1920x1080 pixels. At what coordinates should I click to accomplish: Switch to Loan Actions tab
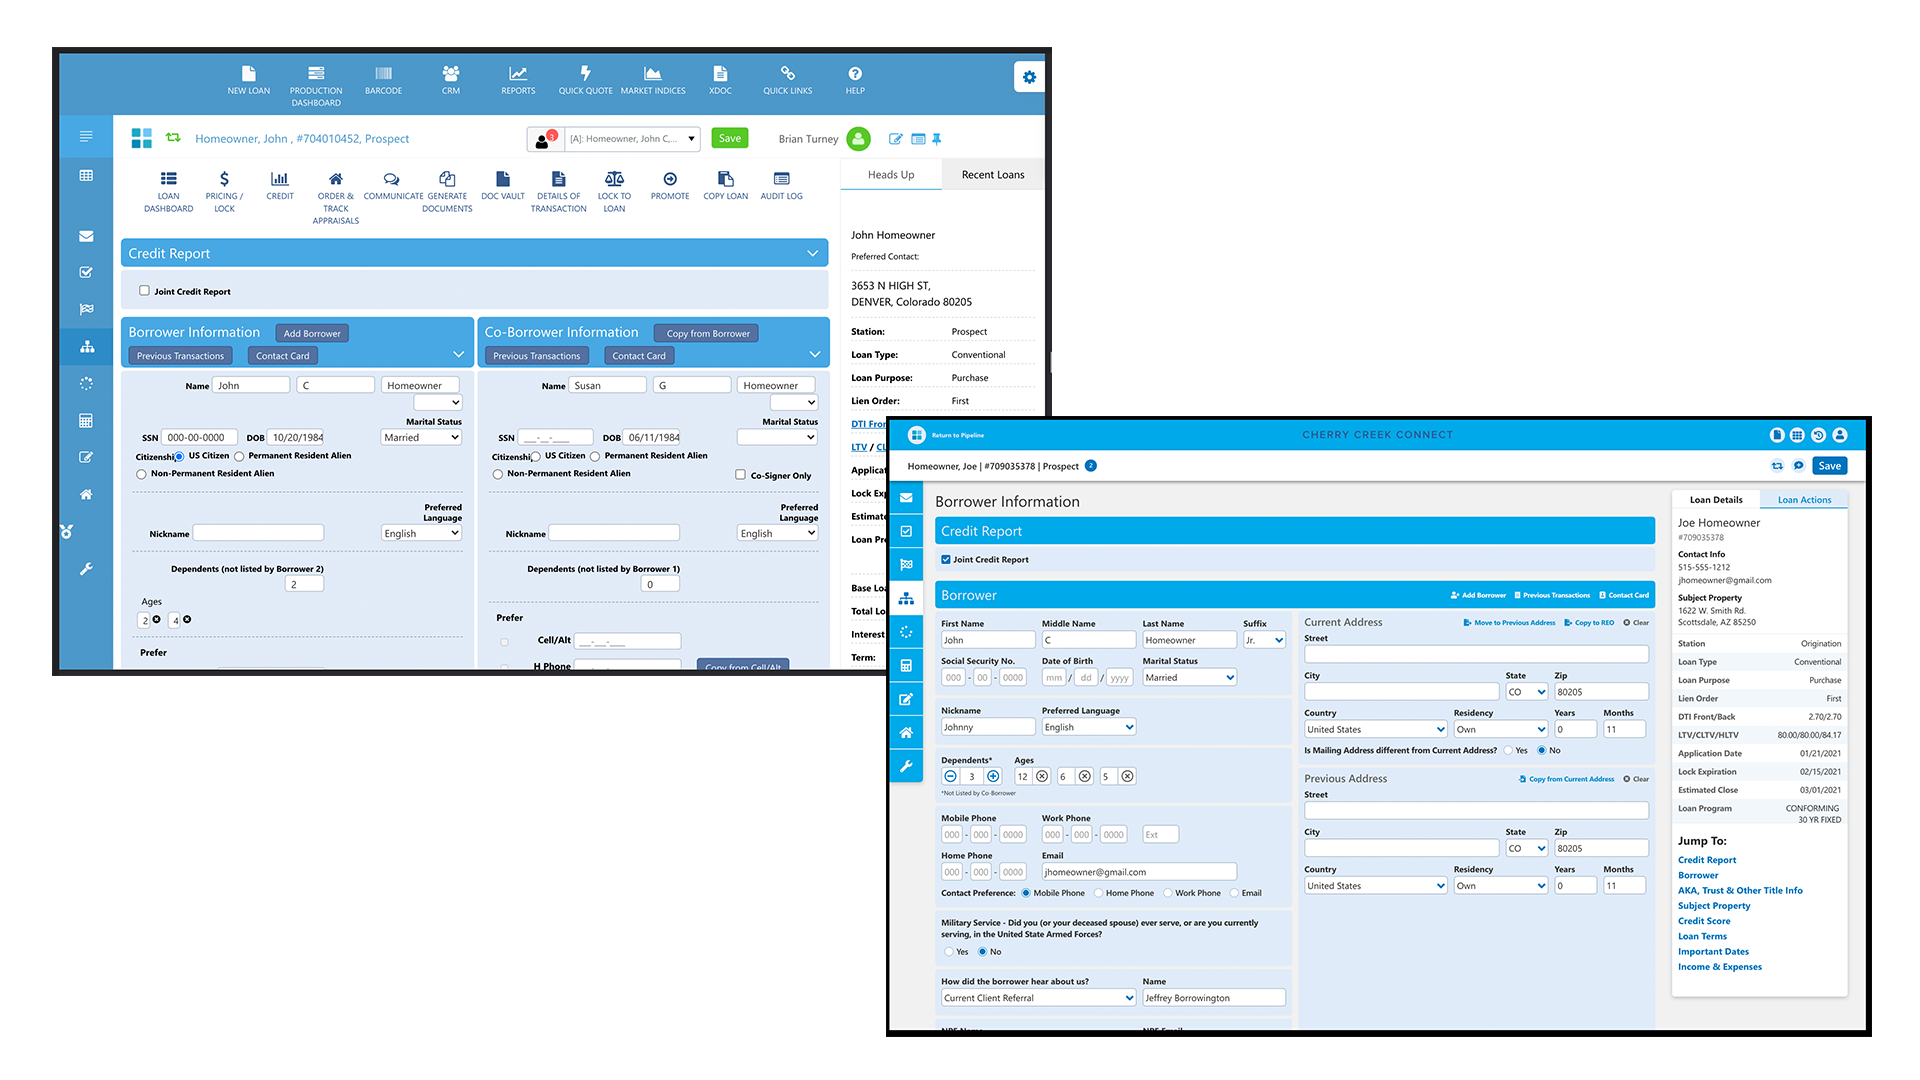pyautogui.click(x=1804, y=500)
